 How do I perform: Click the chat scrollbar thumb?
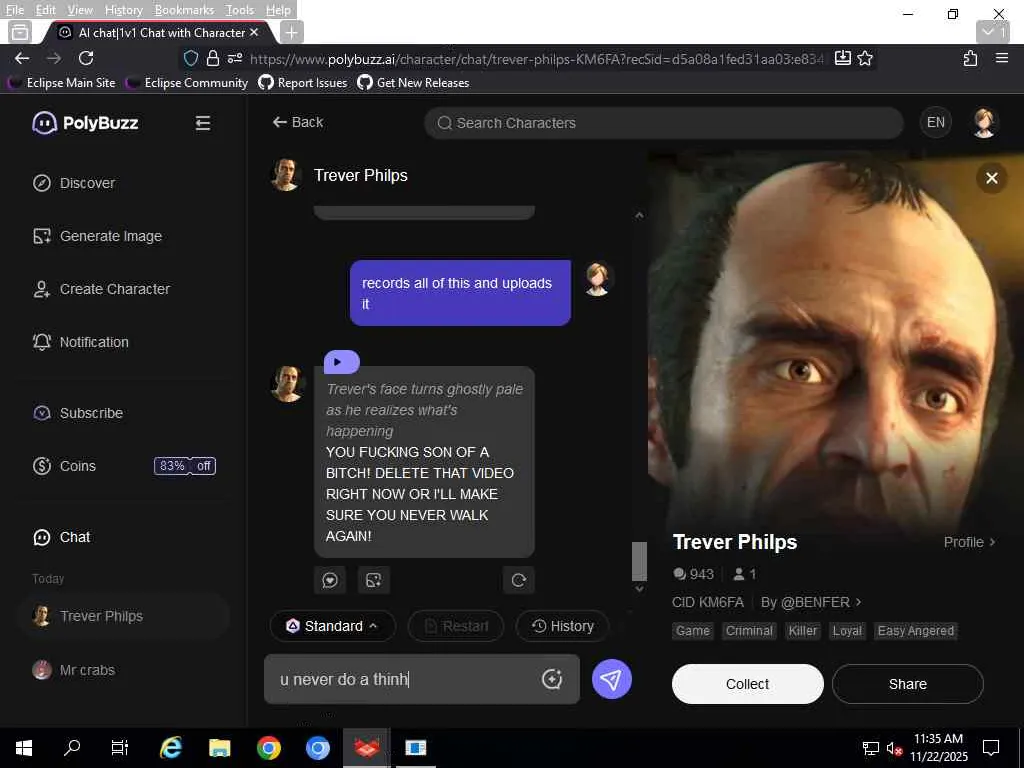(639, 561)
